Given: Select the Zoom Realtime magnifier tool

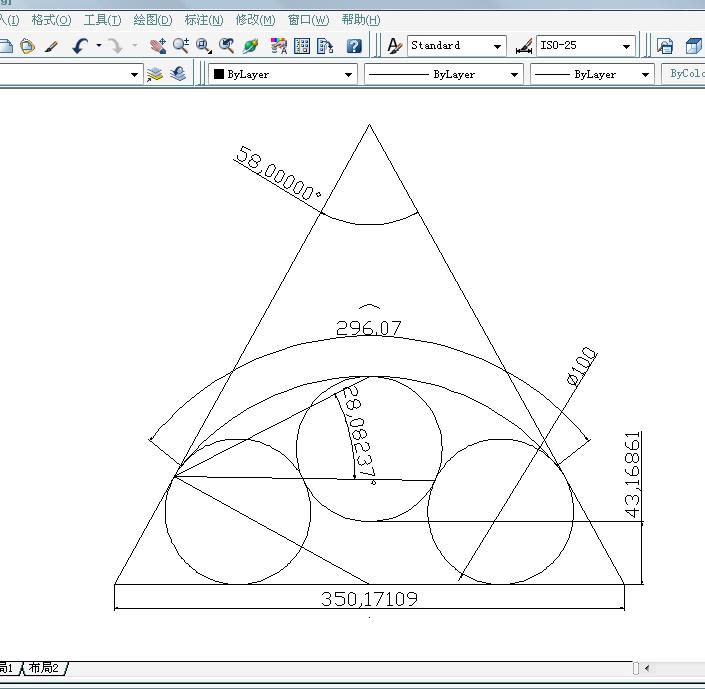Looking at the screenshot, I should point(181,46).
